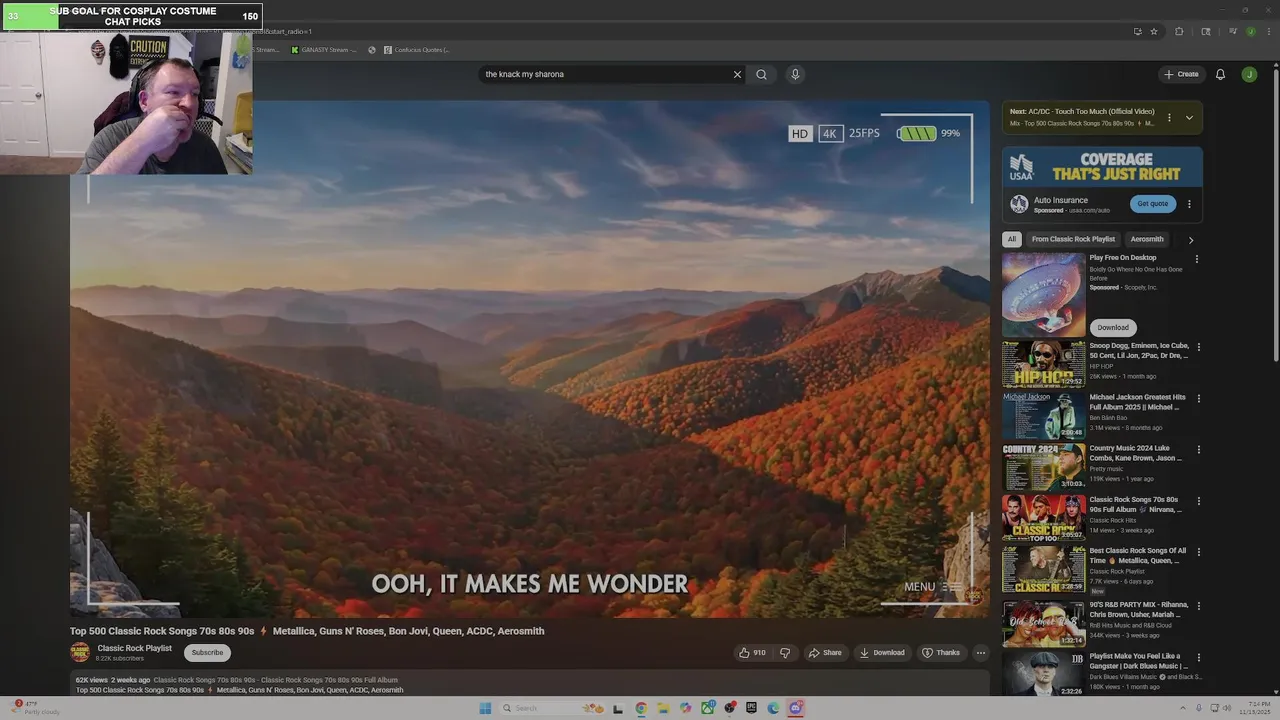The height and width of the screenshot is (720, 1280).
Task: Open Epic Games launcher from taskbar
Action: [x=751, y=708]
